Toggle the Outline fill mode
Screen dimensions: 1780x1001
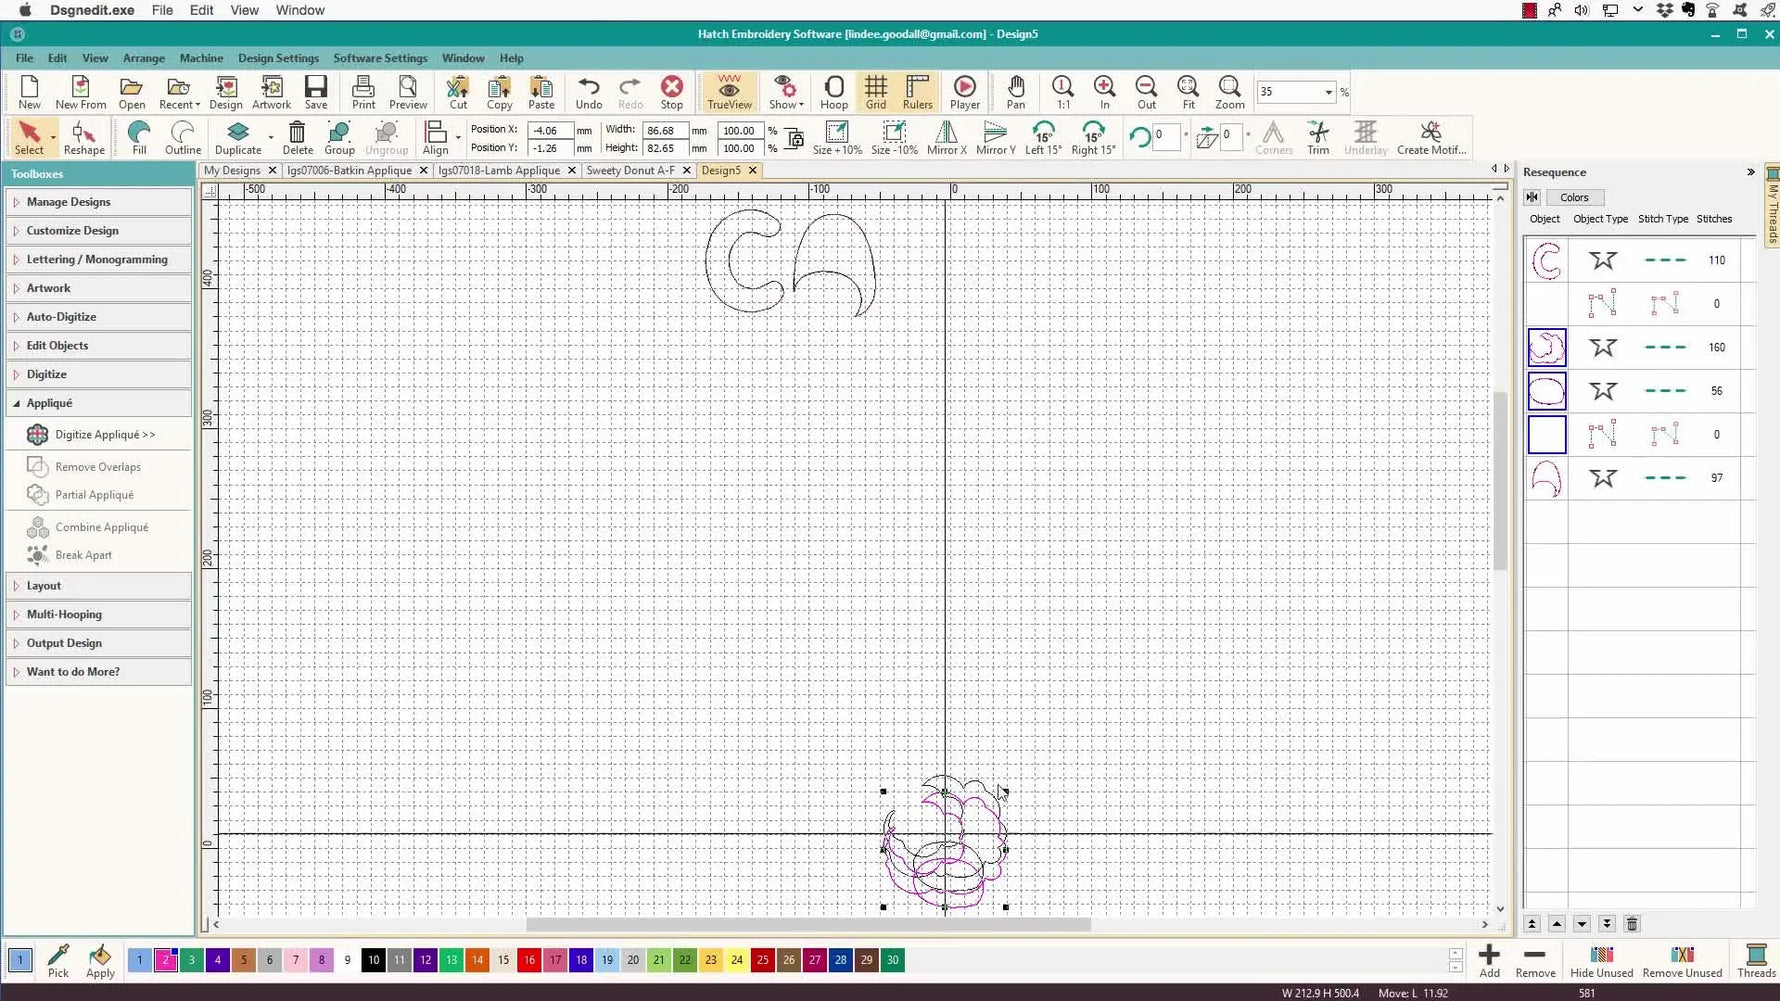coord(182,137)
